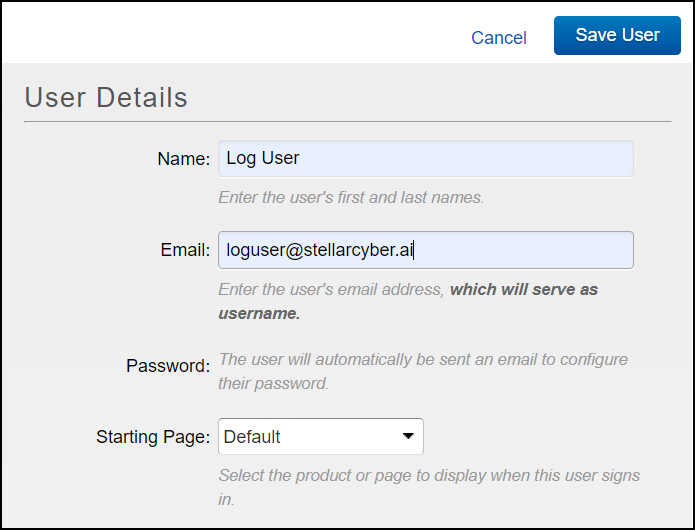695x530 pixels.
Task: Select the Default value in Starting Page
Action: click(x=252, y=437)
